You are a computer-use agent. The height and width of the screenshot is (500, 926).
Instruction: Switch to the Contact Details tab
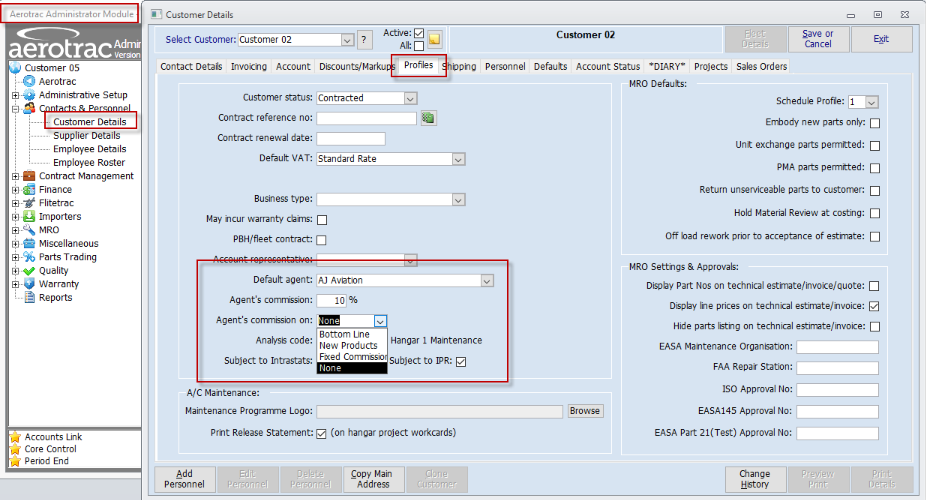click(x=191, y=67)
